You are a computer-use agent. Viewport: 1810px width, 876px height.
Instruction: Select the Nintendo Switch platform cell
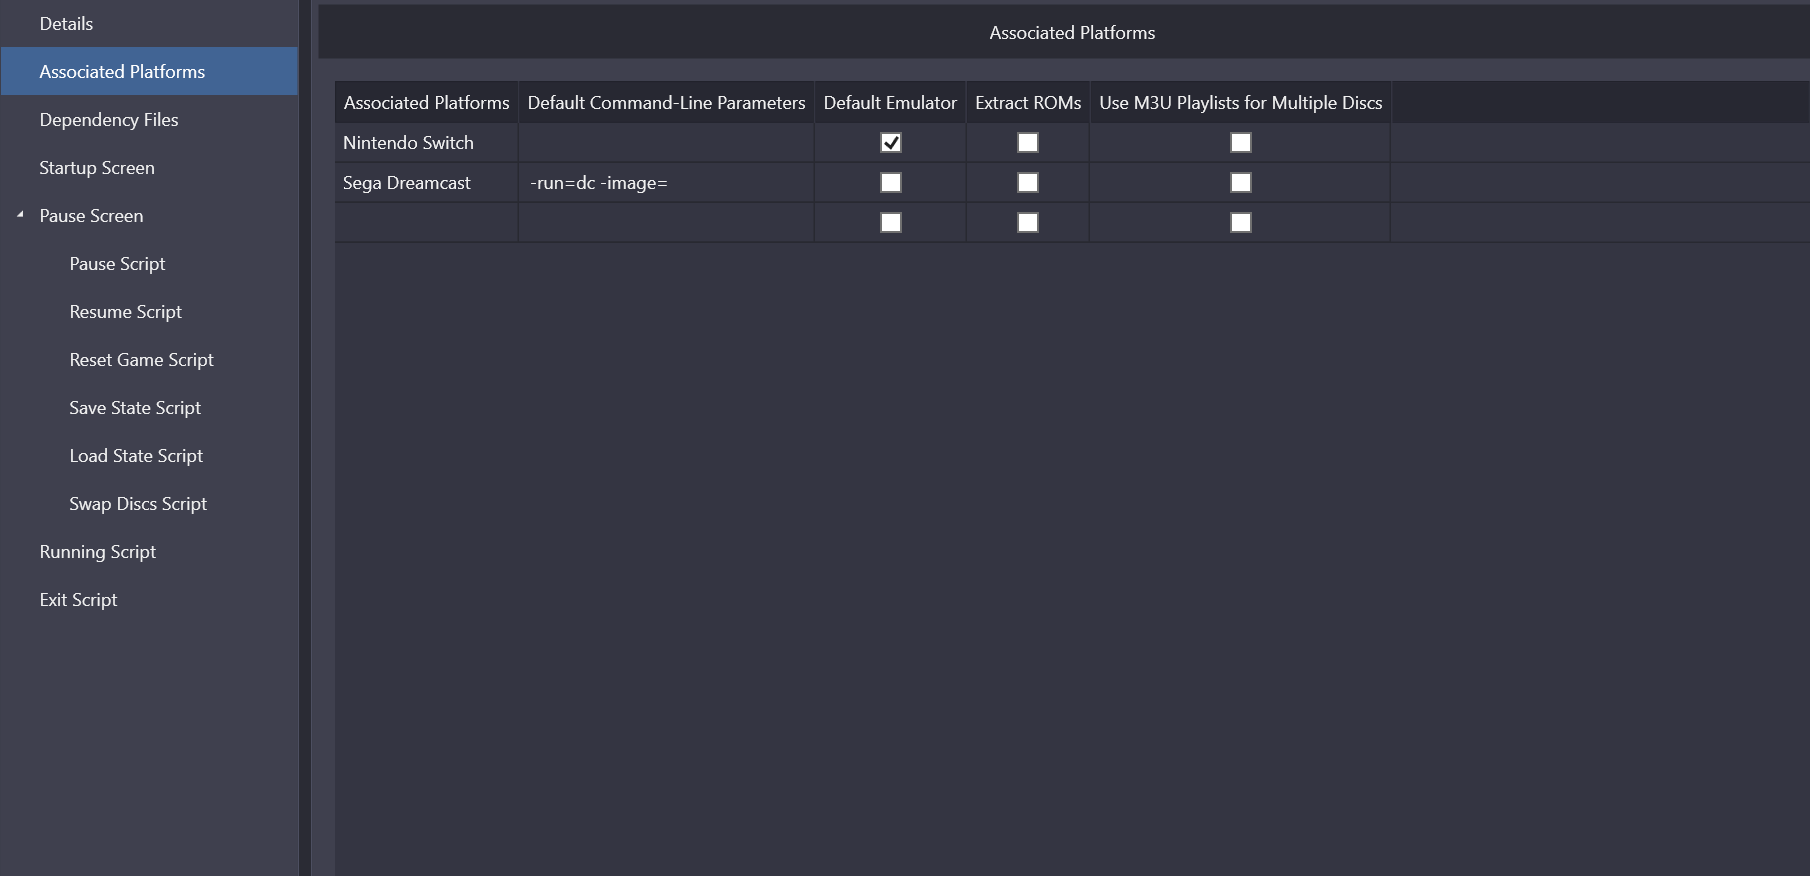427,143
